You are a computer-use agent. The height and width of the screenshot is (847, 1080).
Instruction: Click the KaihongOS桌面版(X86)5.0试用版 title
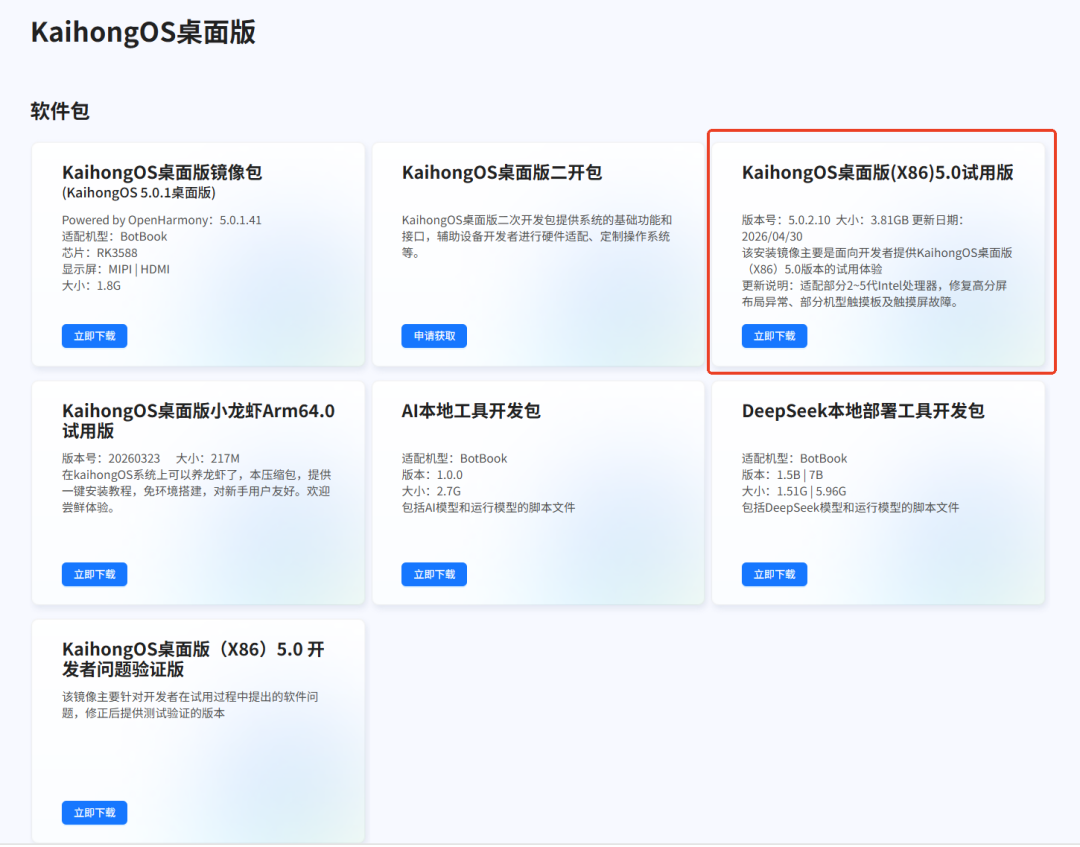[878, 172]
